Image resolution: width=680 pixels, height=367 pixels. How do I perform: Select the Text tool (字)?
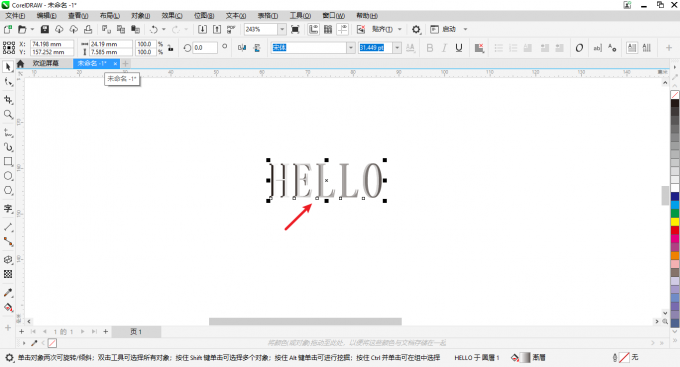[8, 209]
